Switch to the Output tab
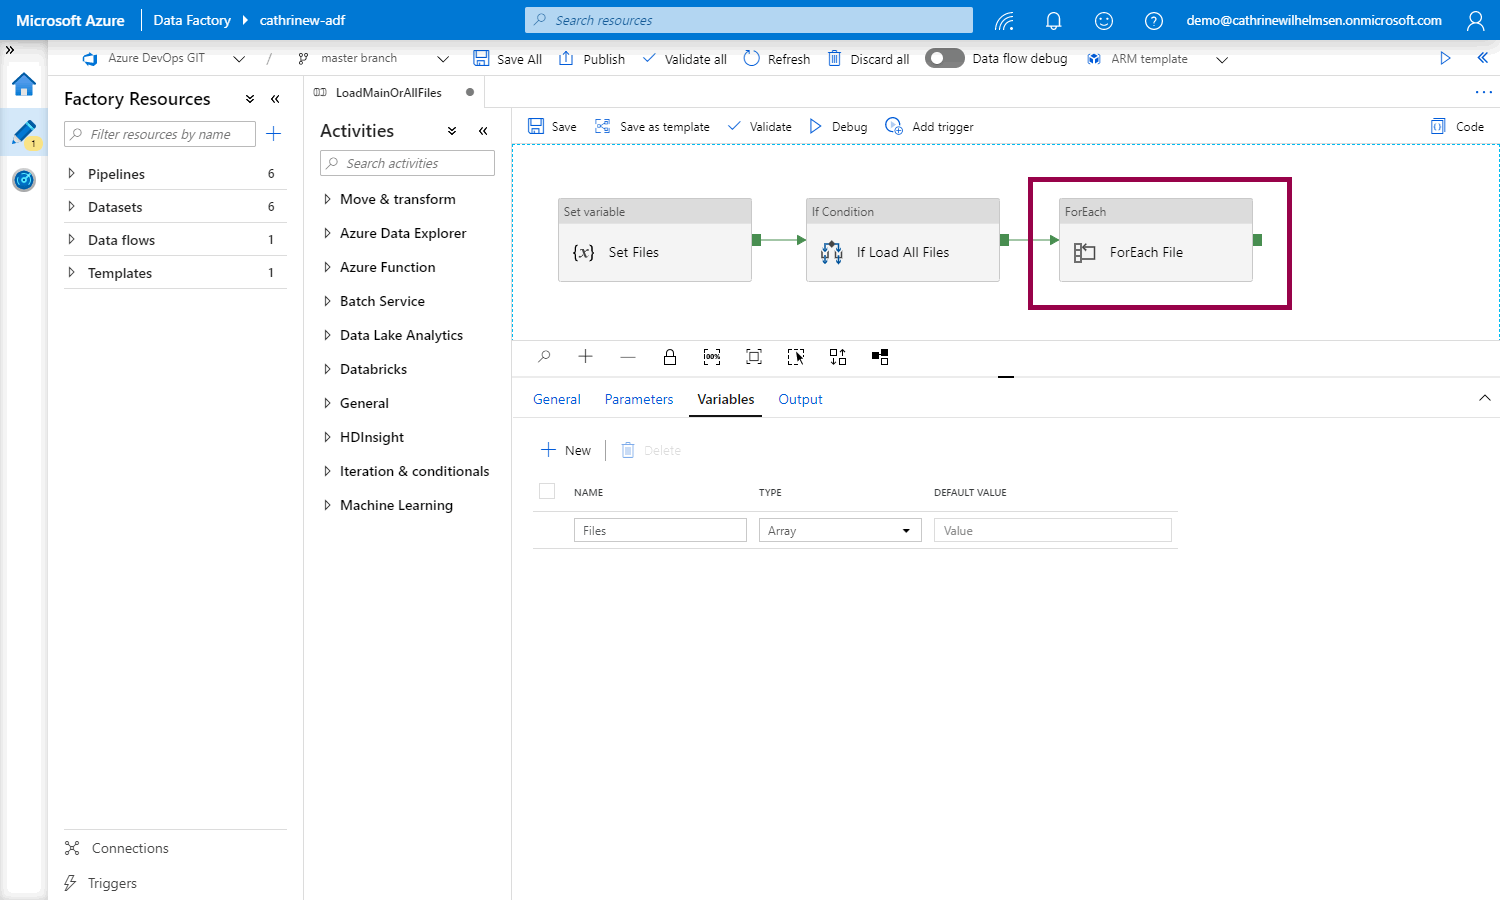1500x900 pixels. click(800, 399)
